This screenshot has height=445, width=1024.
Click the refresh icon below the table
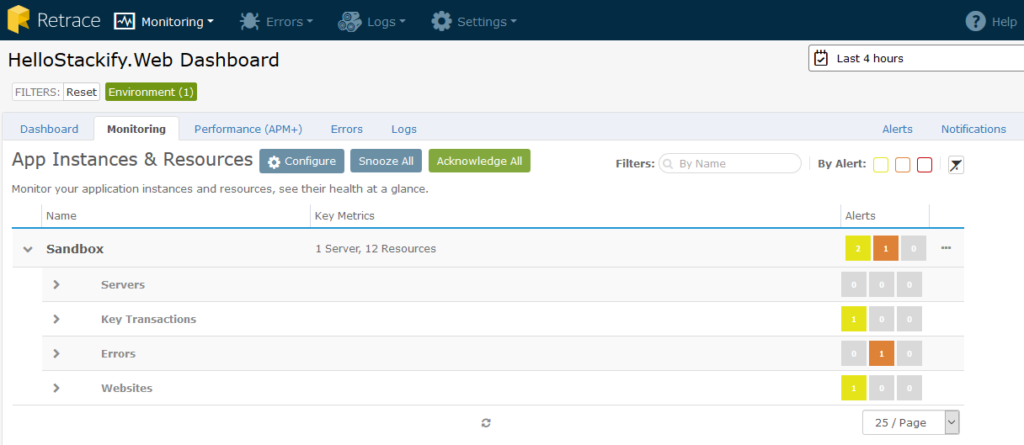[486, 423]
